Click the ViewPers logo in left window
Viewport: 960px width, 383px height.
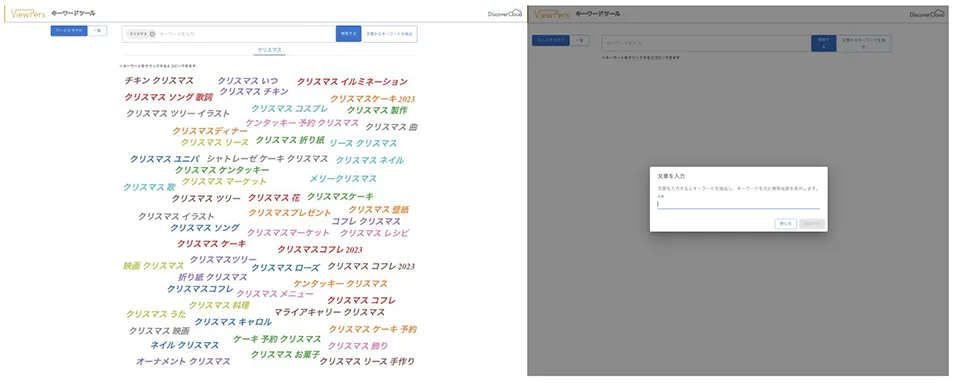point(28,13)
